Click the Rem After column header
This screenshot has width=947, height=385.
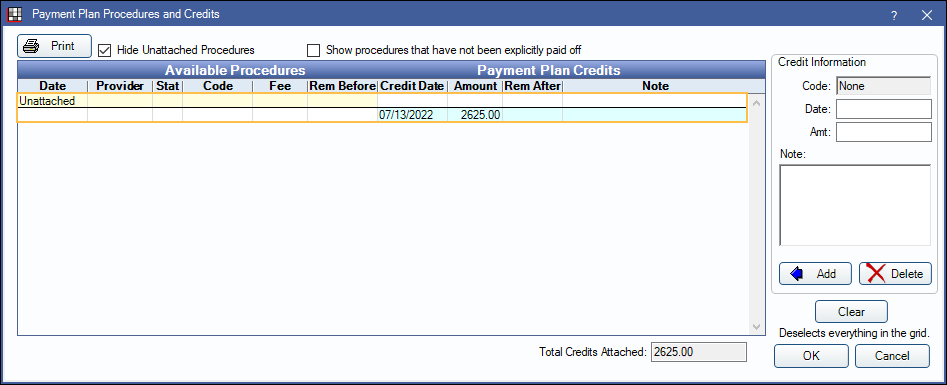[532, 86]
